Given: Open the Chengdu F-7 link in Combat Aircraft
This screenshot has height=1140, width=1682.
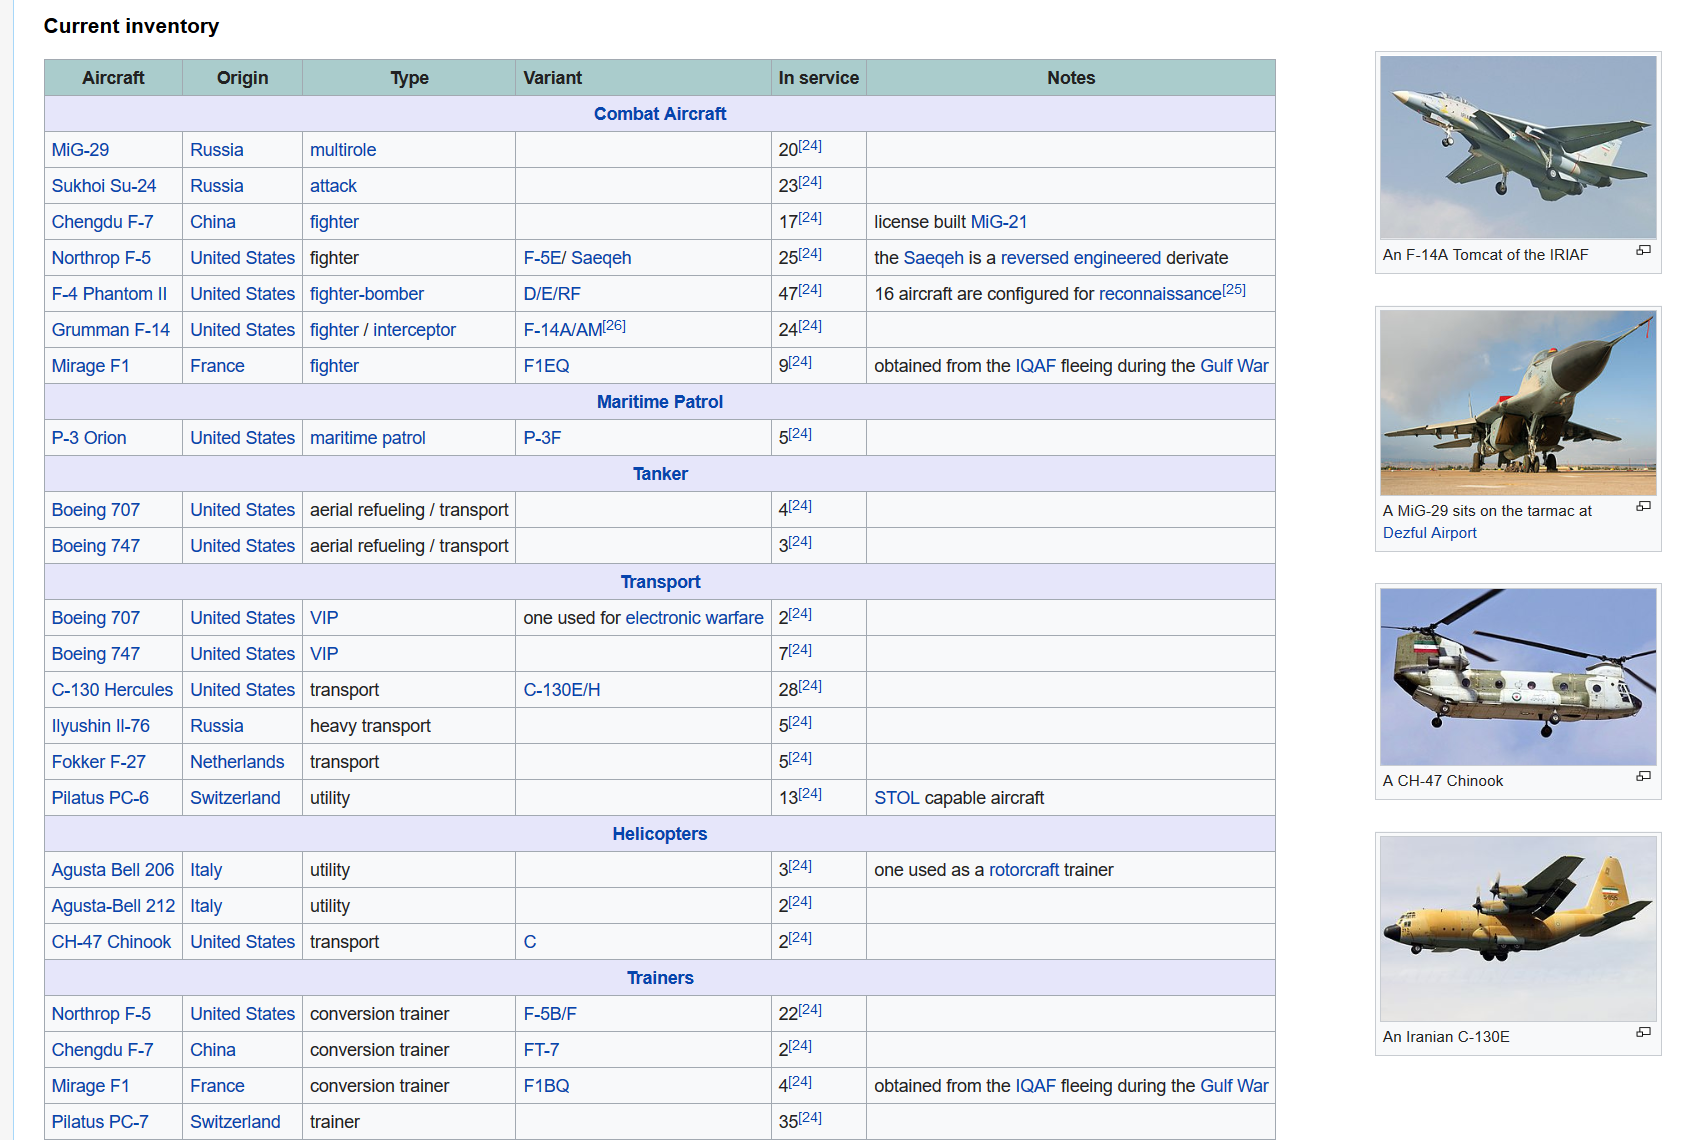Looking at the screenshot, I should (x=102, y=222).
